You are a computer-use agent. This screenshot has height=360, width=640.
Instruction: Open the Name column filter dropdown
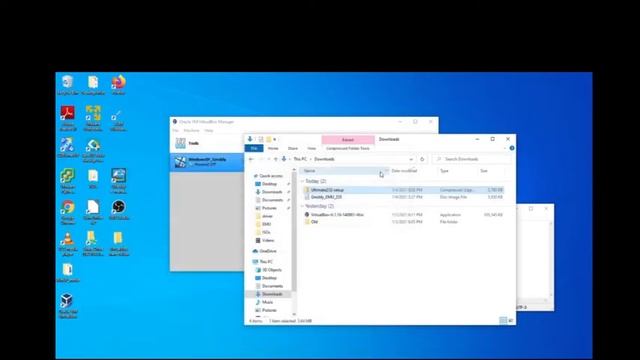[x=386, y=171]
